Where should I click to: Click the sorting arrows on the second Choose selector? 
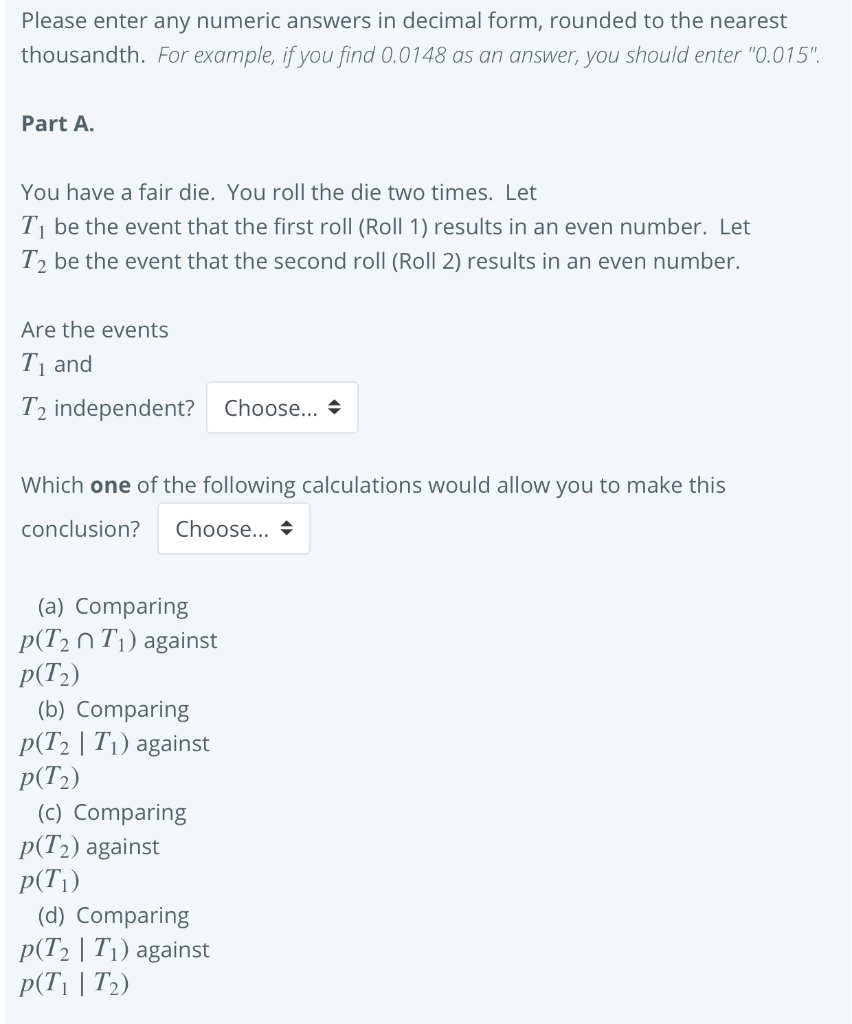(289, 529)
